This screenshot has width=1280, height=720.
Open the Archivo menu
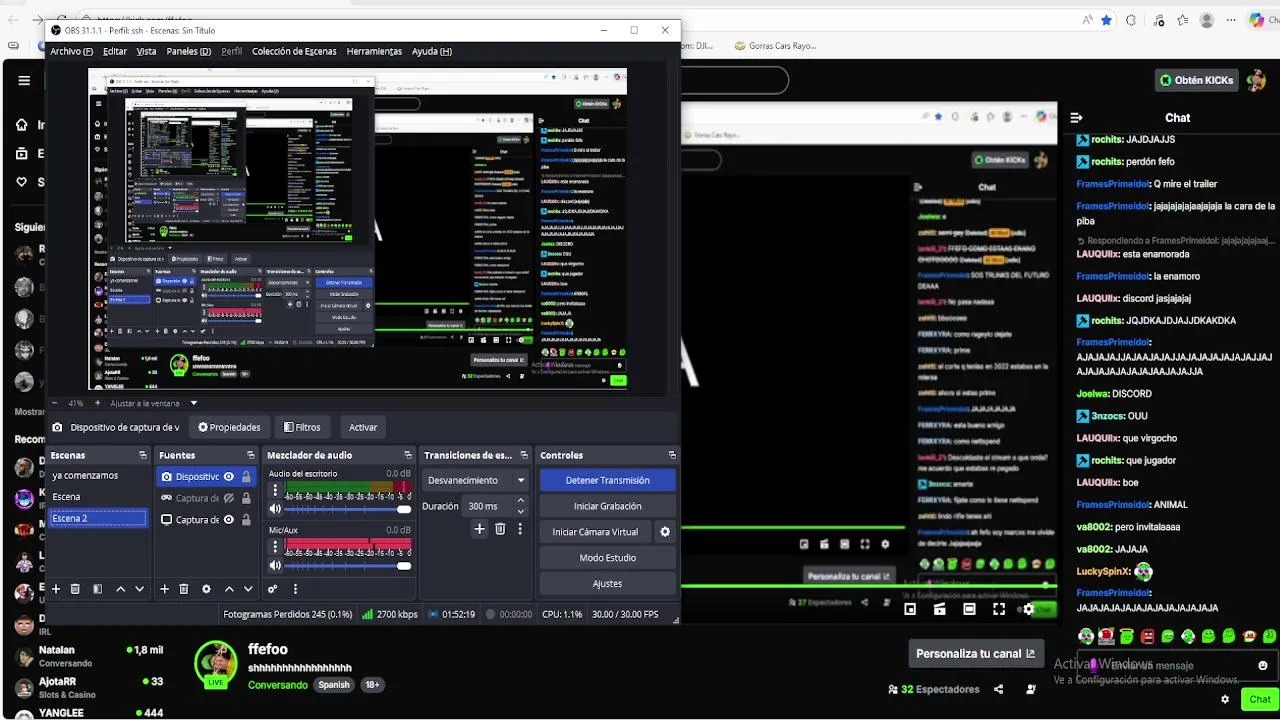click(71, 51)
